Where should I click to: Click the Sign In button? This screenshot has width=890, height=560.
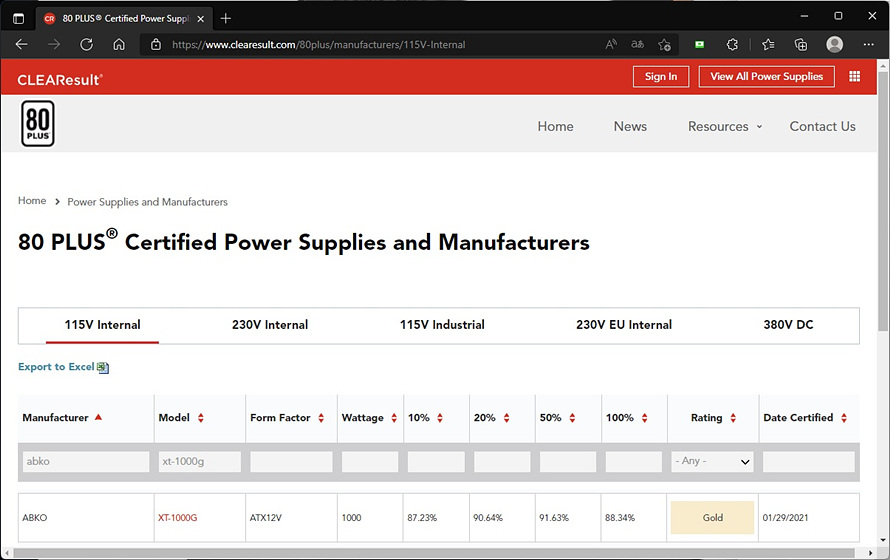pyautogui.click(x=661, y=77)
